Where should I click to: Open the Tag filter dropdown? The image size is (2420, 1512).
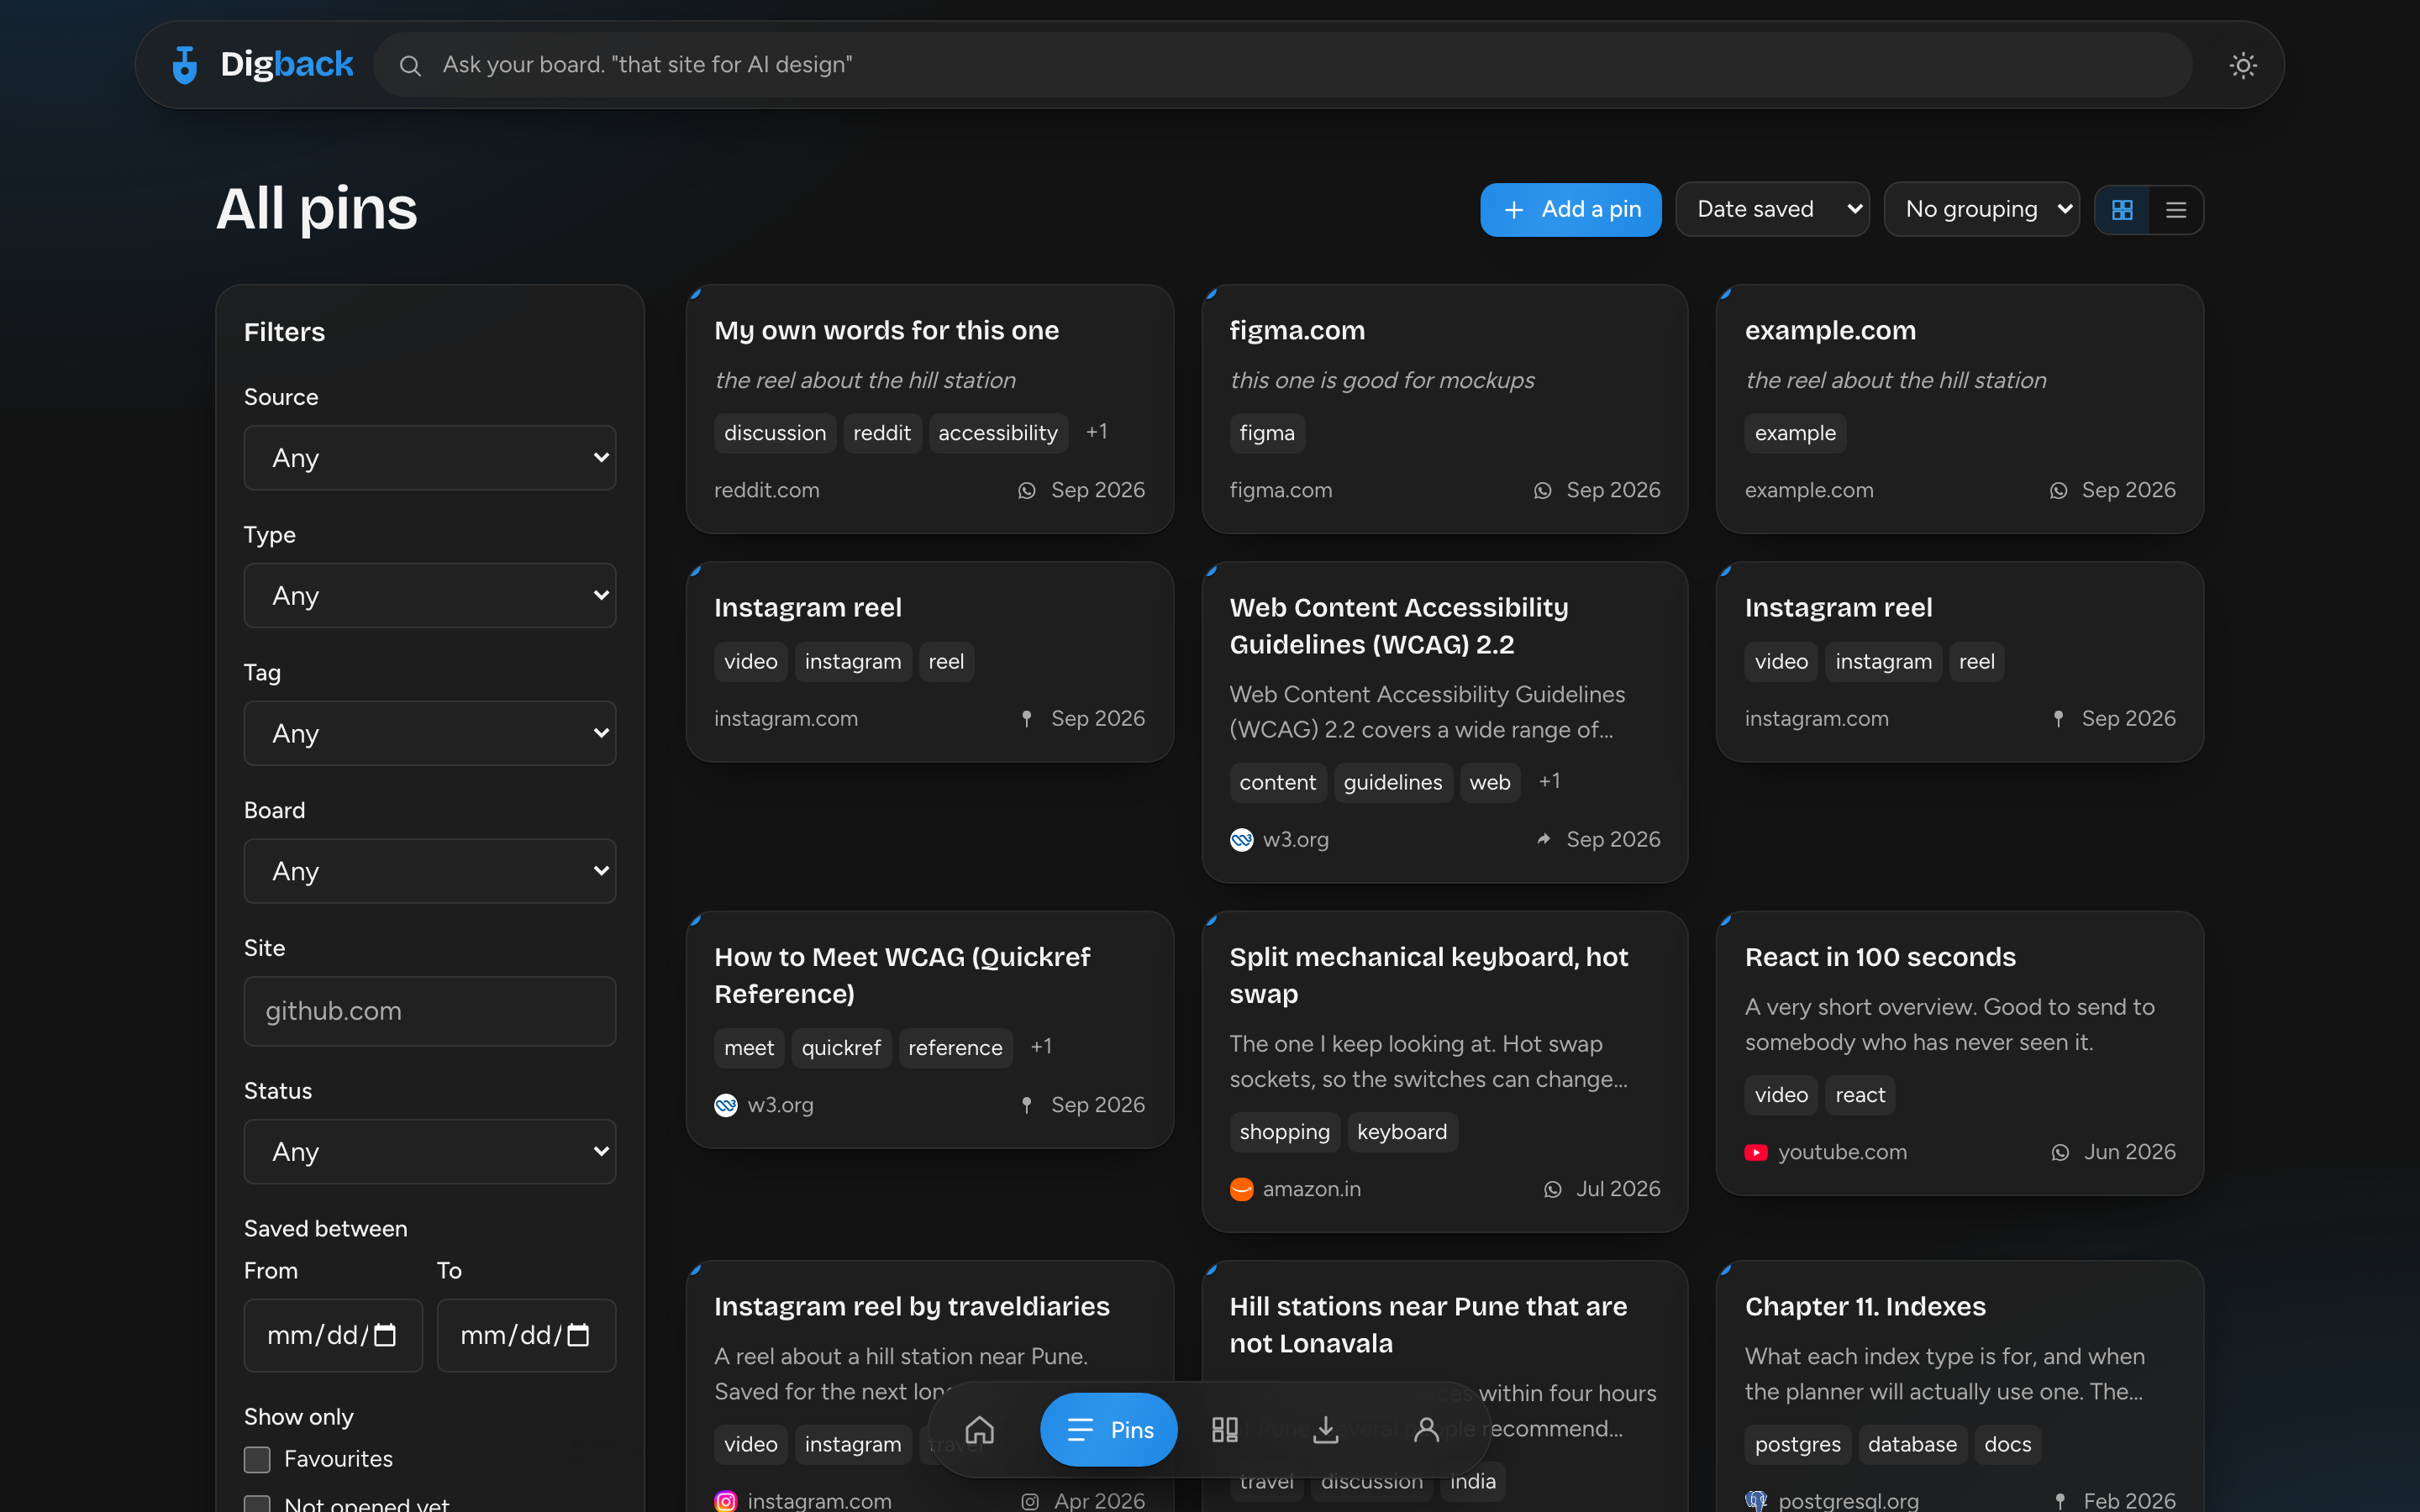(x=430, y=733)
